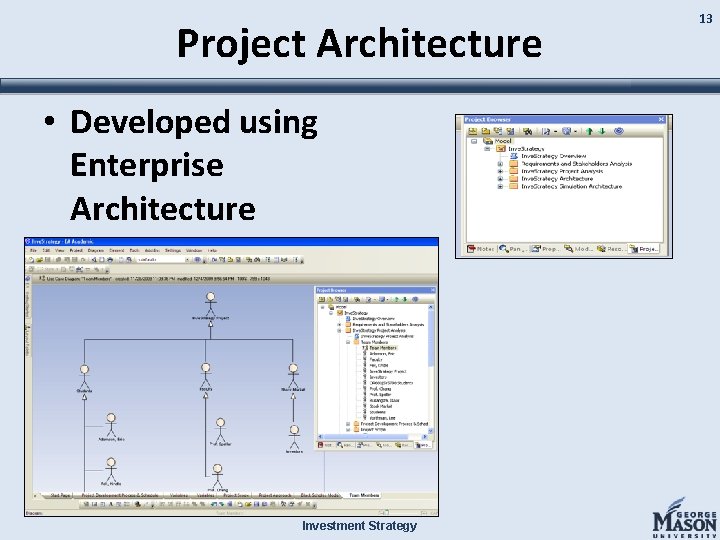Open the File menu in EA window
The width and height of the screenshot is (720, 540).
click(34, 251)
